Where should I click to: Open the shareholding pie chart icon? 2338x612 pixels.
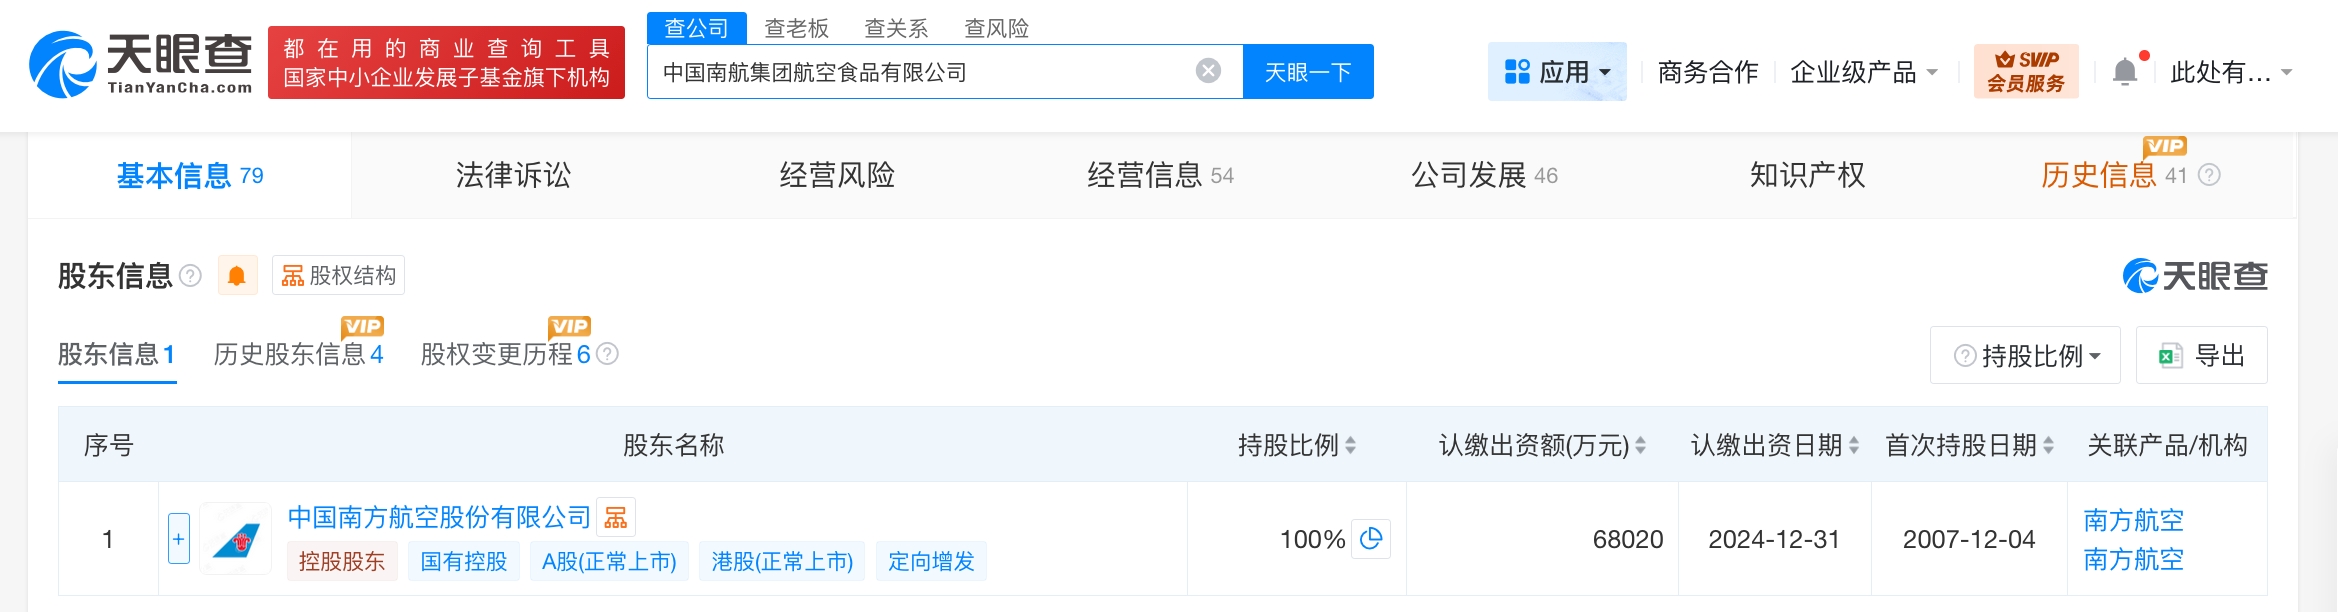pyautogui.click(x=1371, y=539)
